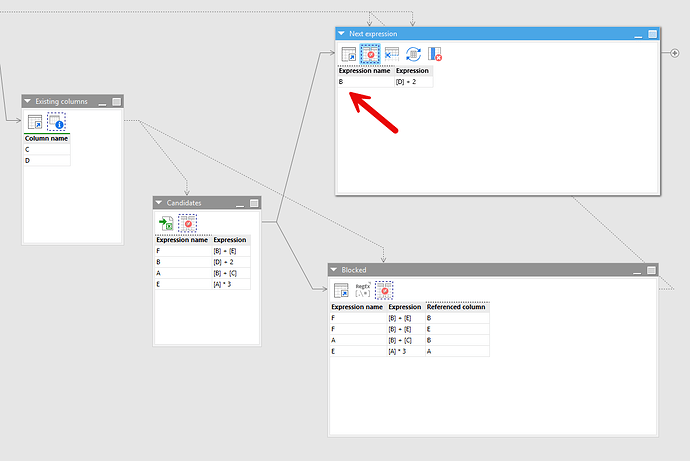Click the derived table icon in Blocked
Viewport: 690px width, 461px height.
click(341, 290)
